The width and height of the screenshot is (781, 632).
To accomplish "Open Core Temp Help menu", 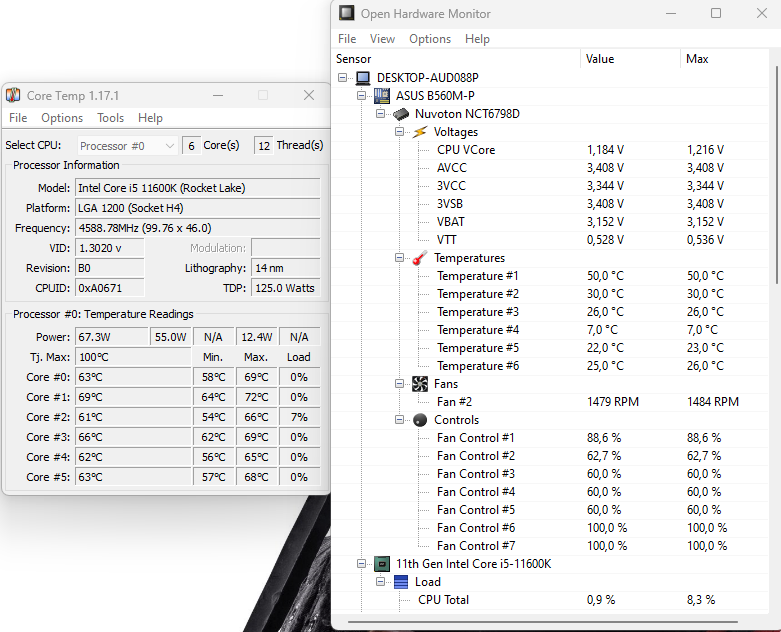I will click(x=150, y=118).
